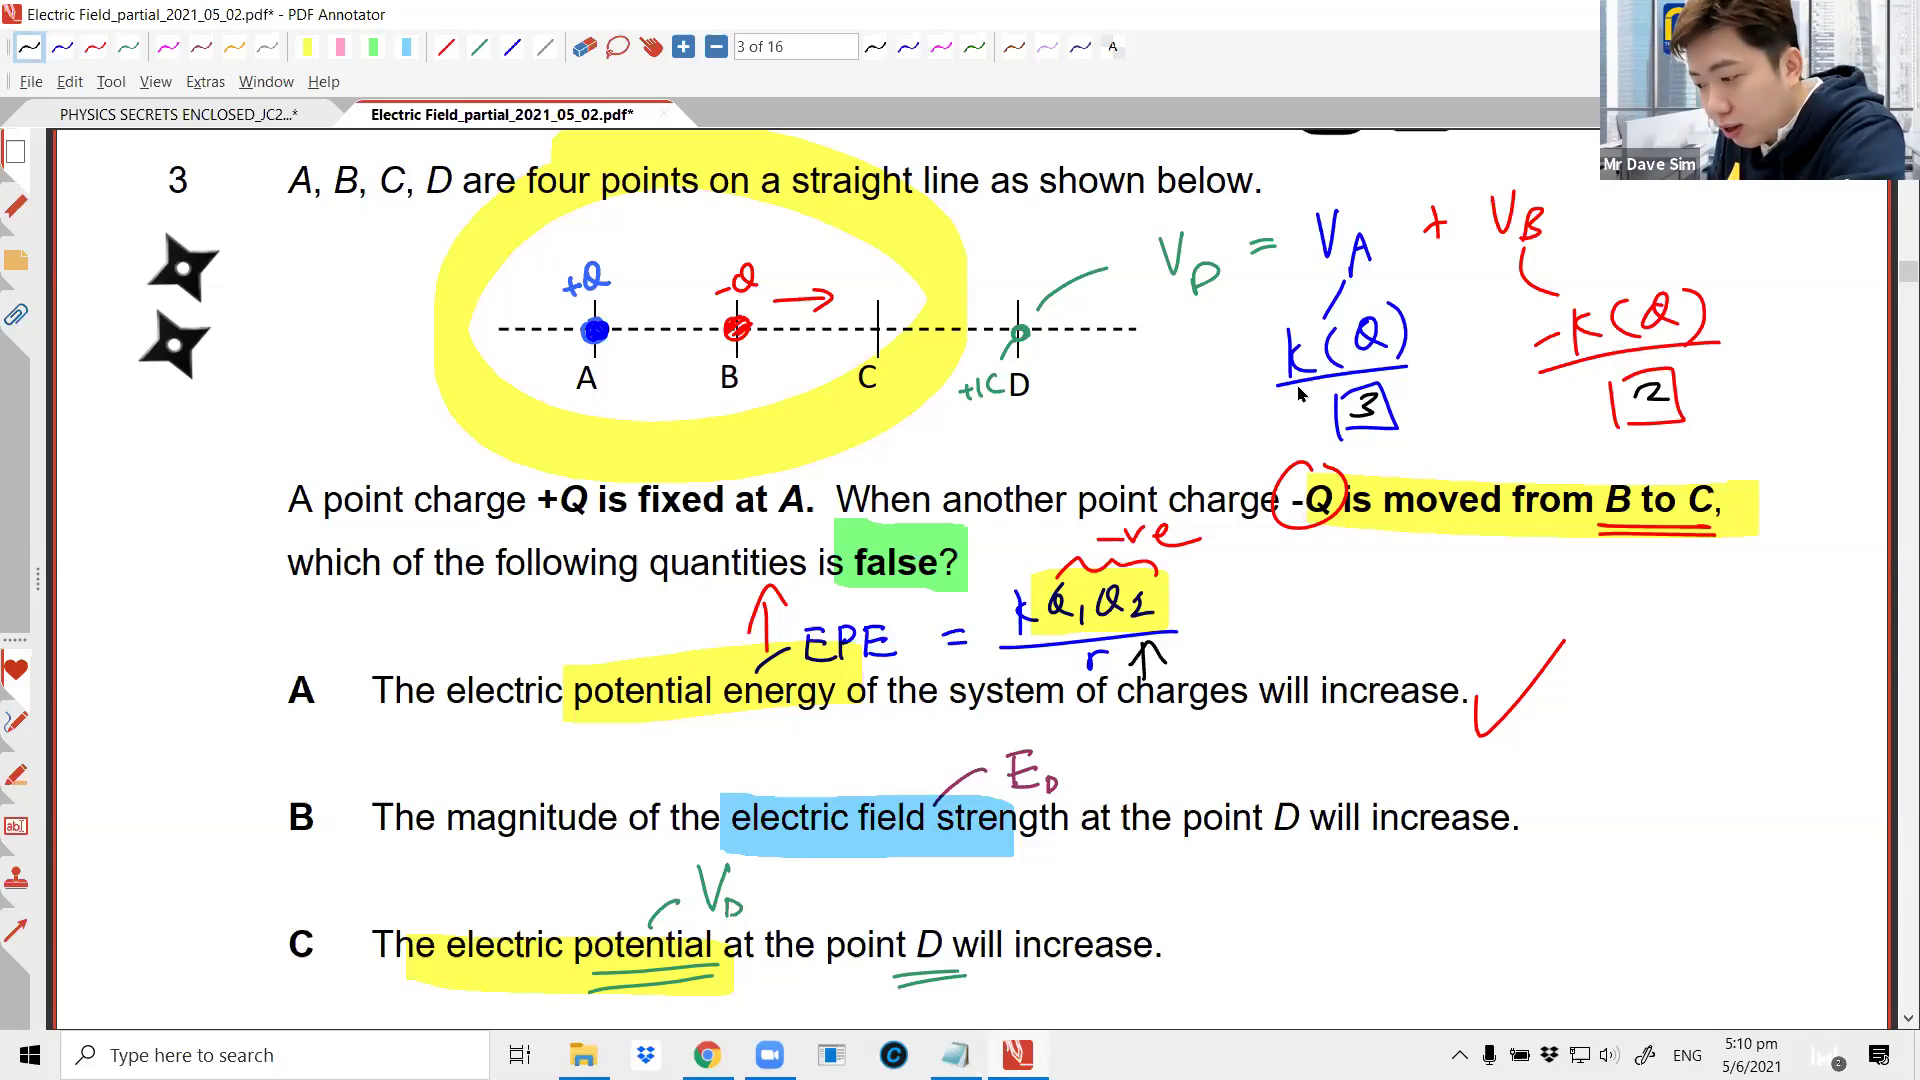Open the Extras menu

click(x=205, y=82)
